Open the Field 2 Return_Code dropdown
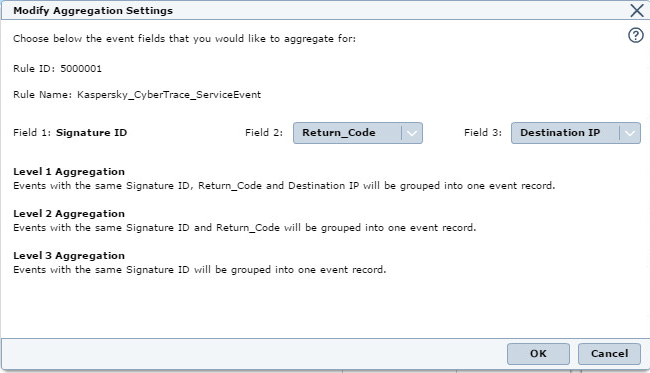The height and width of the screenshot is (373, 650). (358, 133)
